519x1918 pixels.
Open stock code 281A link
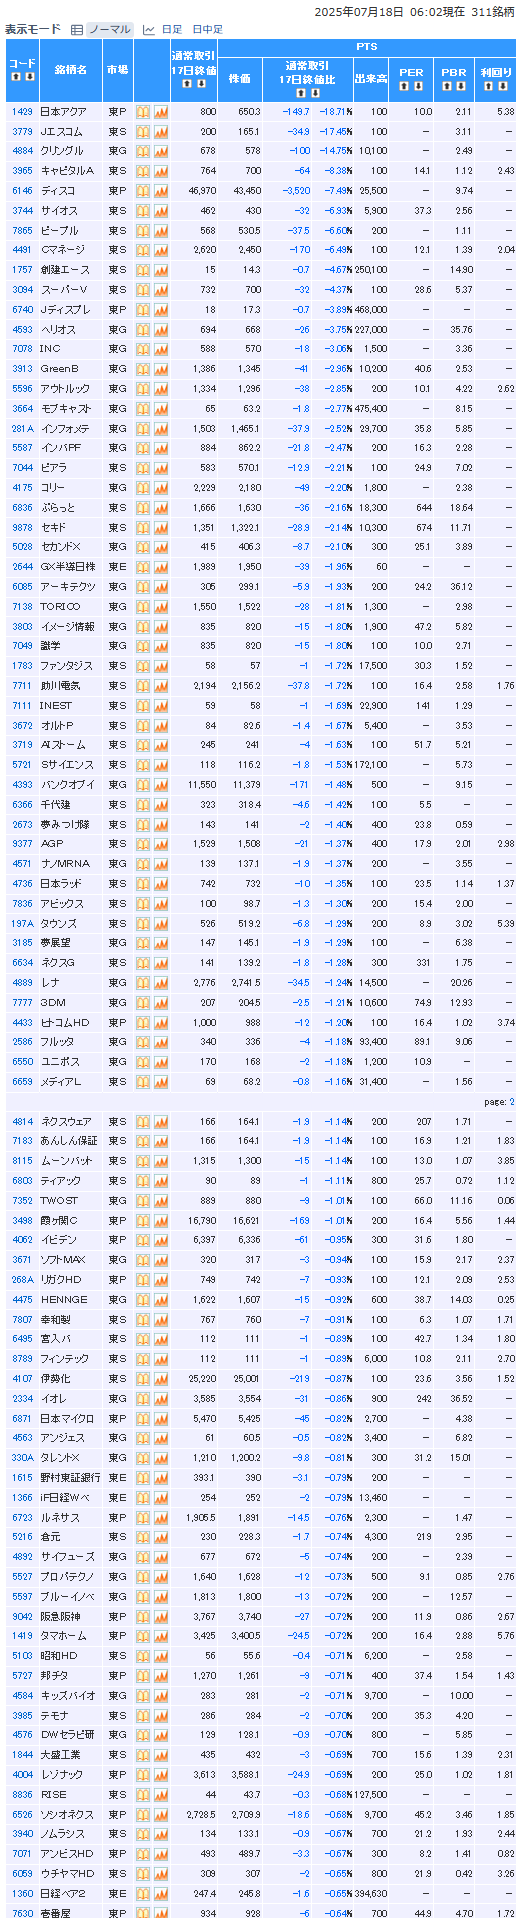22,429
